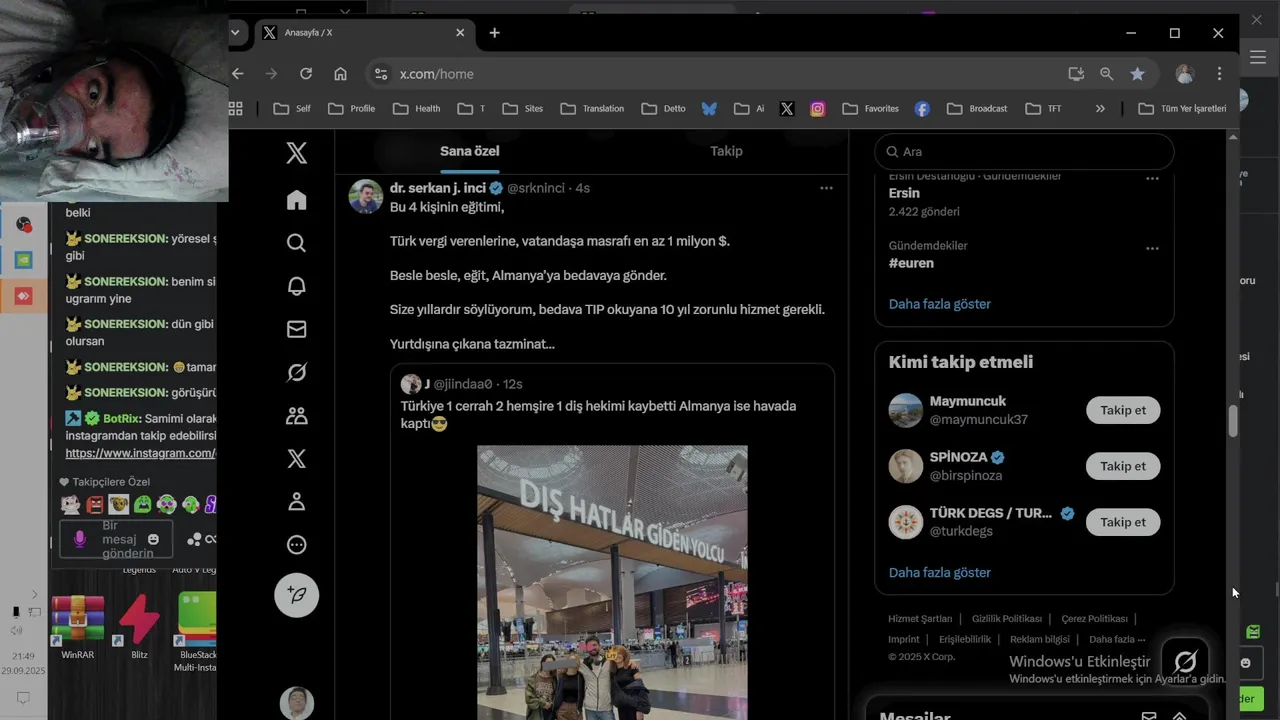The width and height of the screenshot is (1280, 720).
Task: Open Messages envelope in X sidebar
Action: point(296,329)
